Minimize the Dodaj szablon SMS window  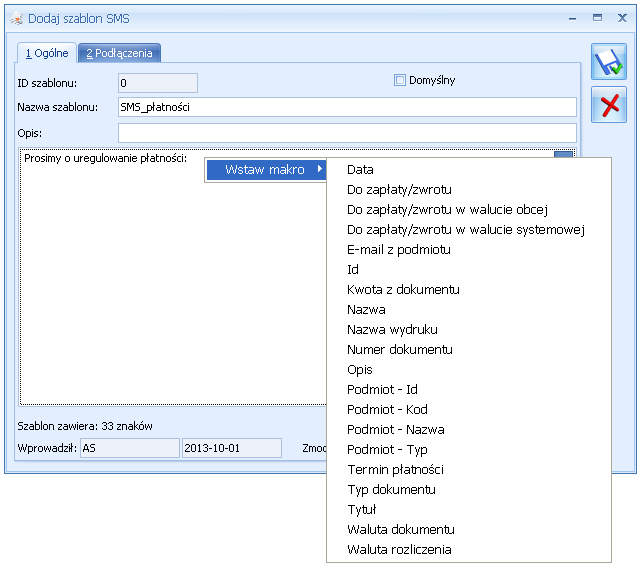(x=573, y=18)
